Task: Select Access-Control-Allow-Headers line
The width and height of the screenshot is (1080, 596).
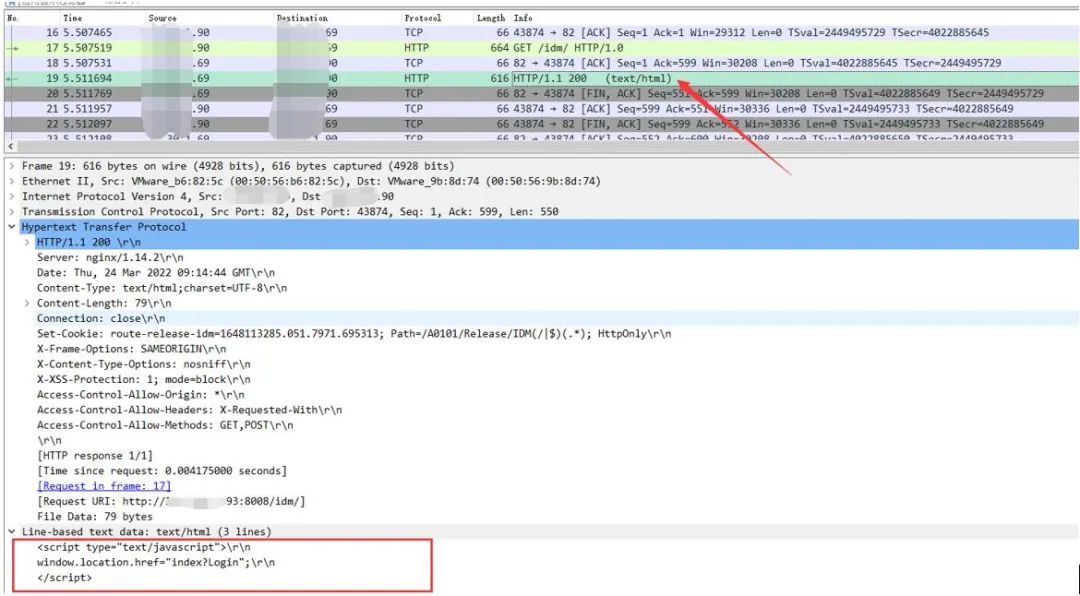Action: pyautogui.click(x=189, y=409)
